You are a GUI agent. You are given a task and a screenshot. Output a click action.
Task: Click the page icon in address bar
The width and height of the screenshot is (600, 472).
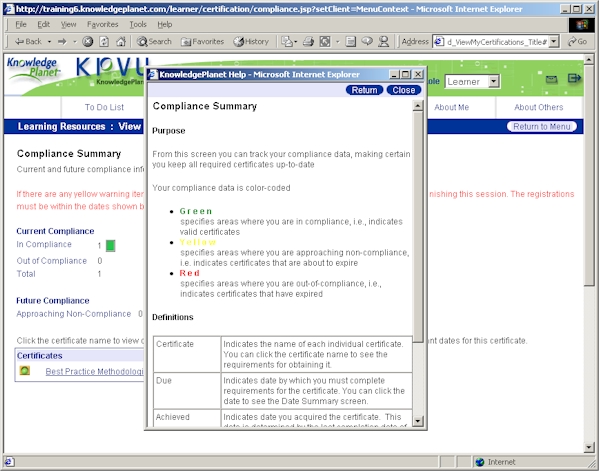pyautogui.click(x=439, y=41)
